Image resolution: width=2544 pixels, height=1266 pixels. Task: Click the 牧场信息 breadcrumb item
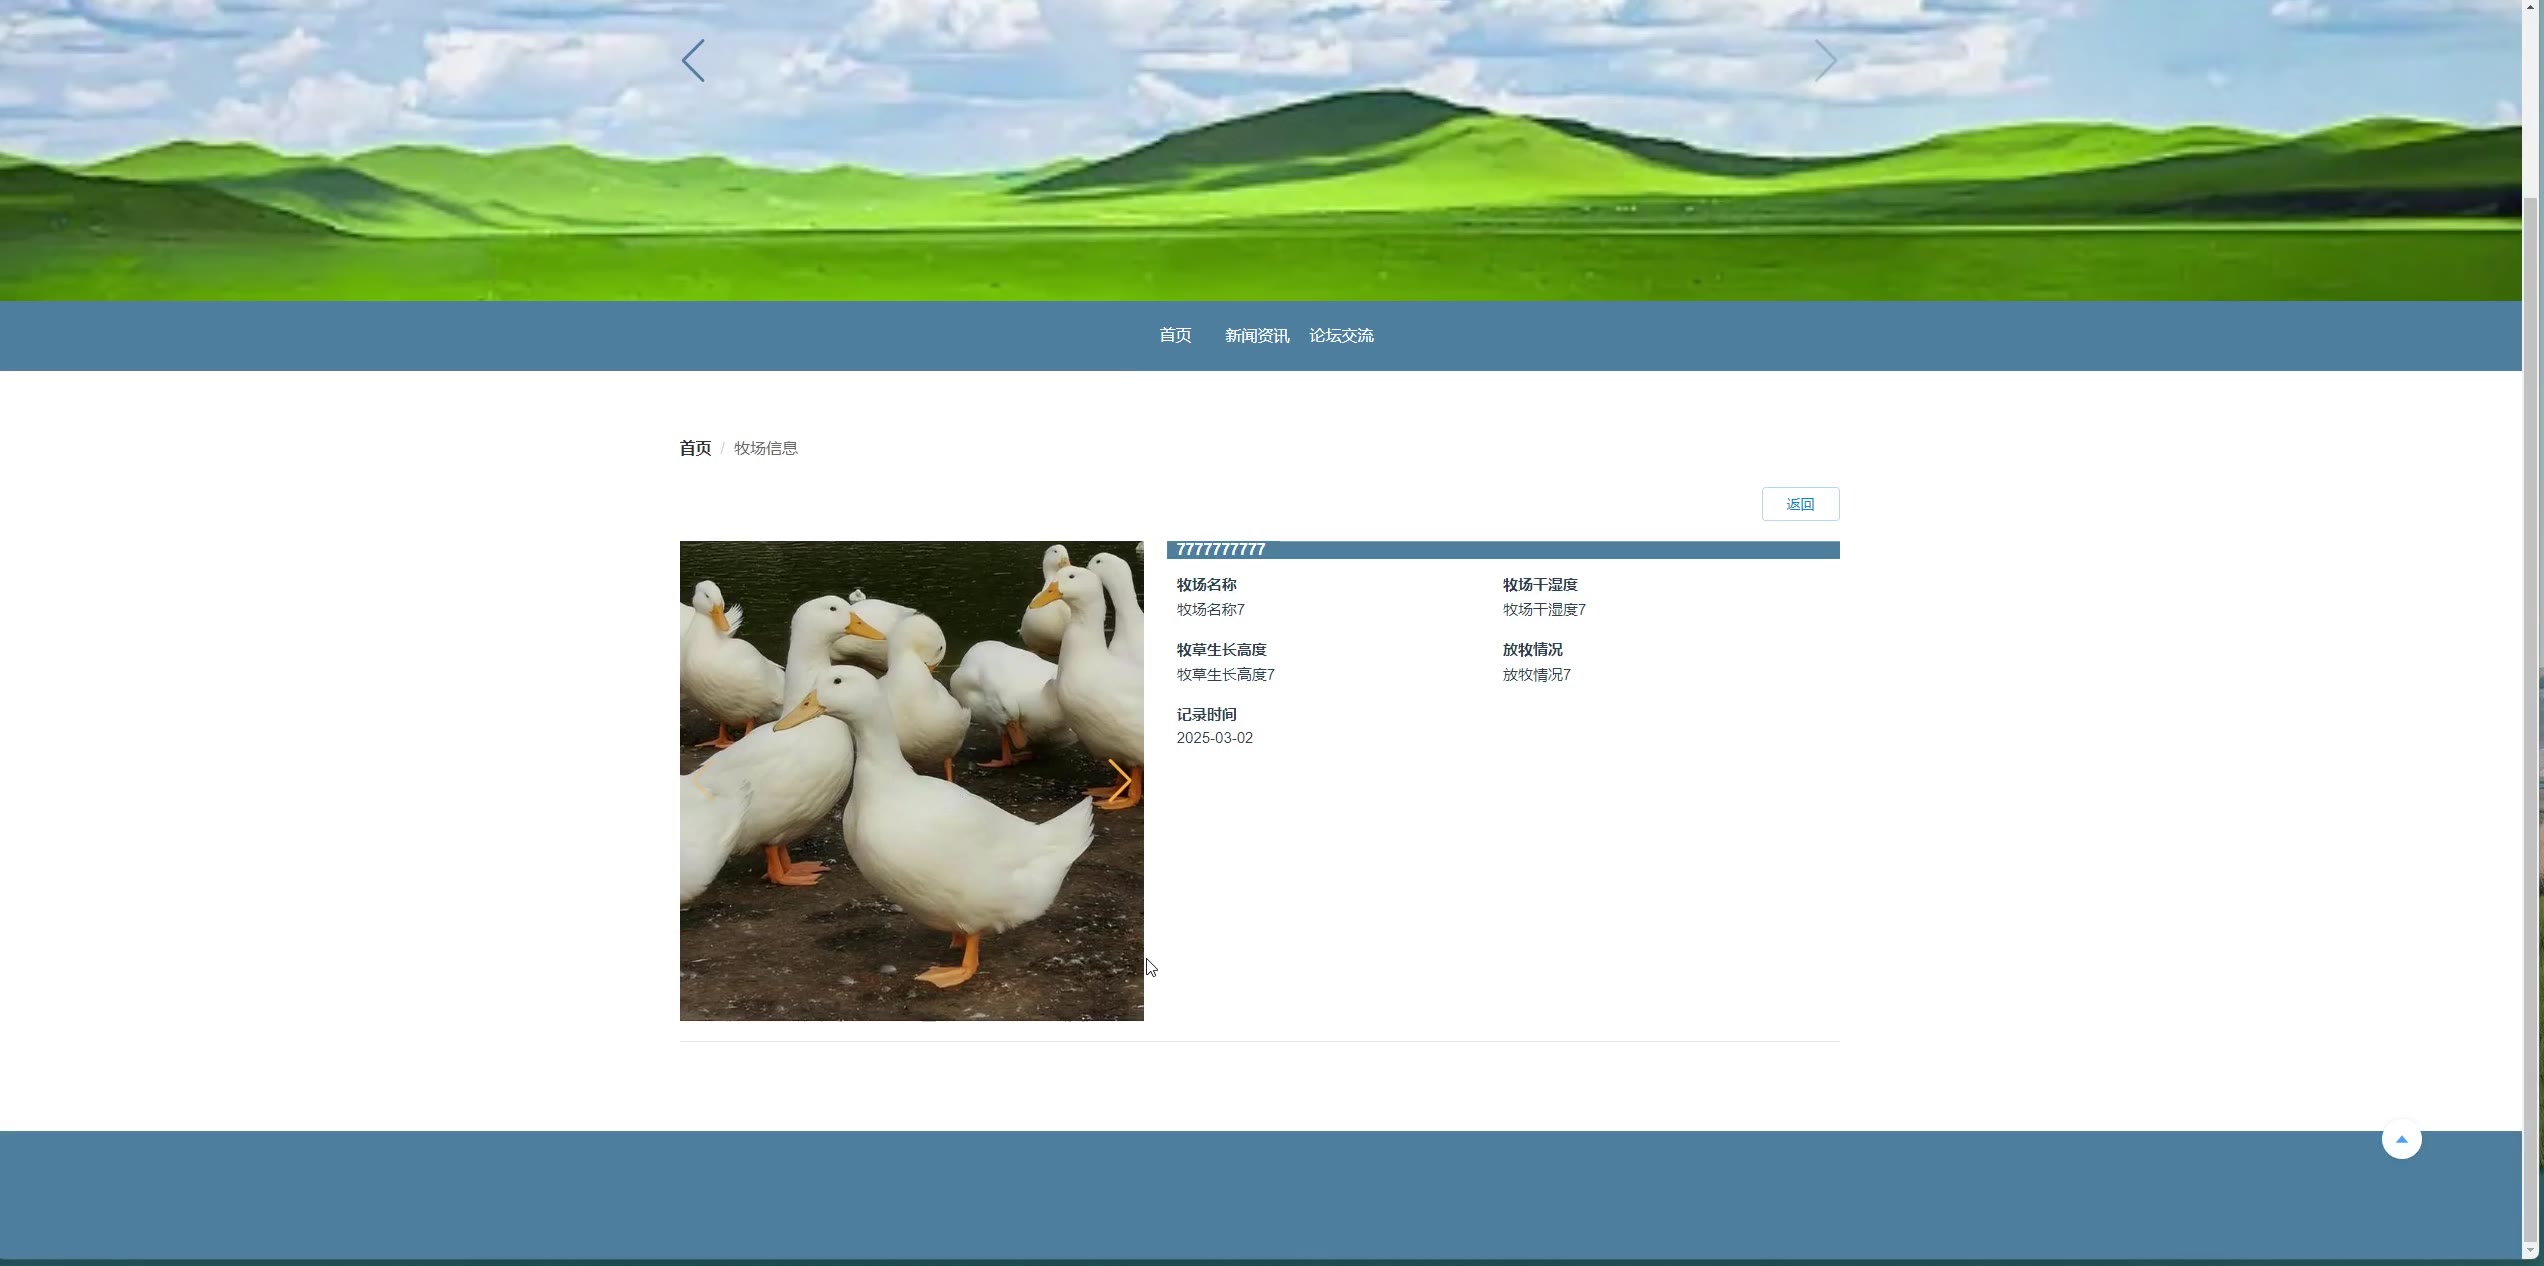pos(766,448)
